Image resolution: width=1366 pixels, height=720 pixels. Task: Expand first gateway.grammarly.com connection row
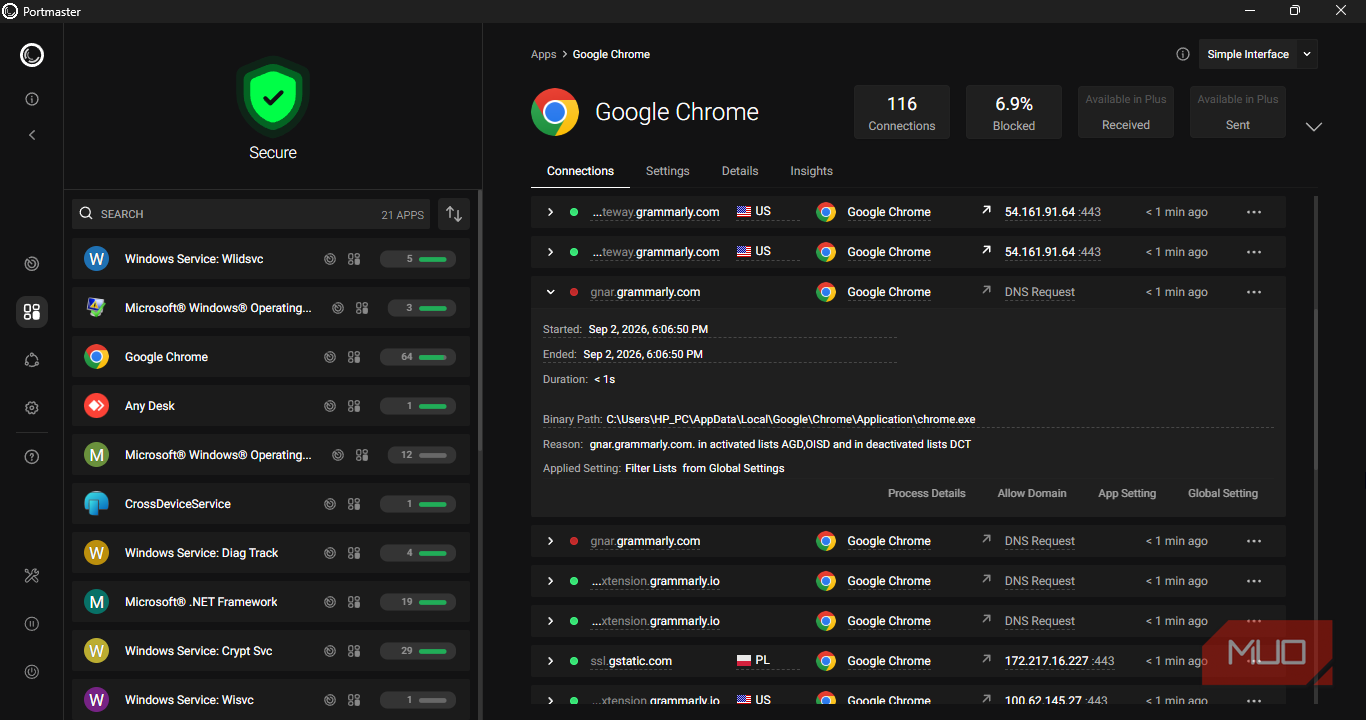[550, 212]
